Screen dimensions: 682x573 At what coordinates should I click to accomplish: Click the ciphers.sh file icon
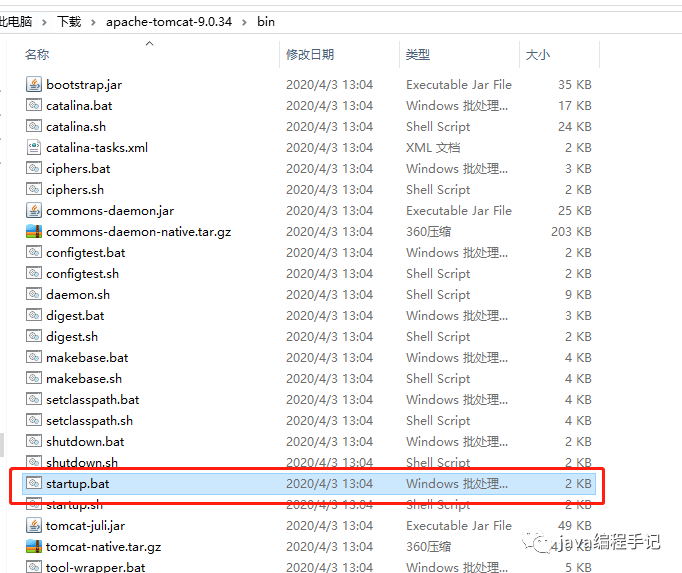(x=34, y=189)
